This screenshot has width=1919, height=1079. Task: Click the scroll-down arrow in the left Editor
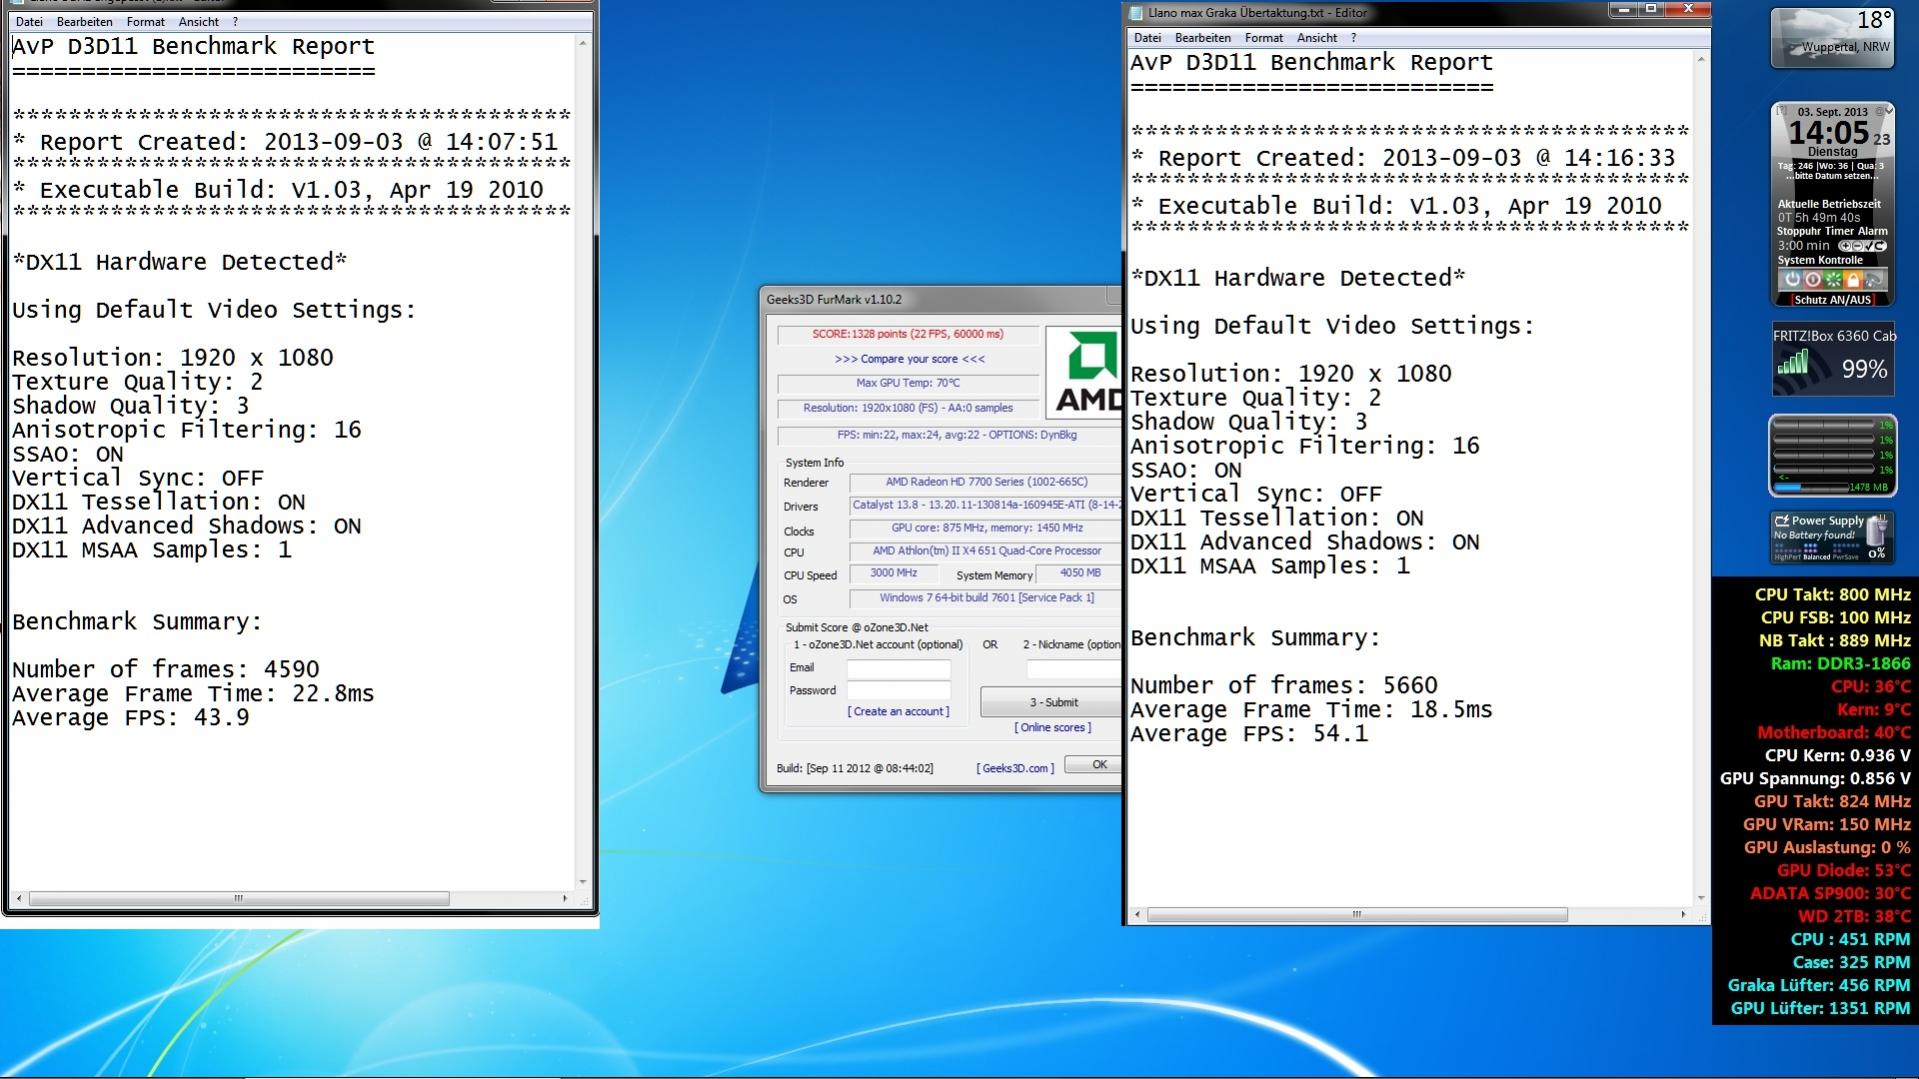583,882
